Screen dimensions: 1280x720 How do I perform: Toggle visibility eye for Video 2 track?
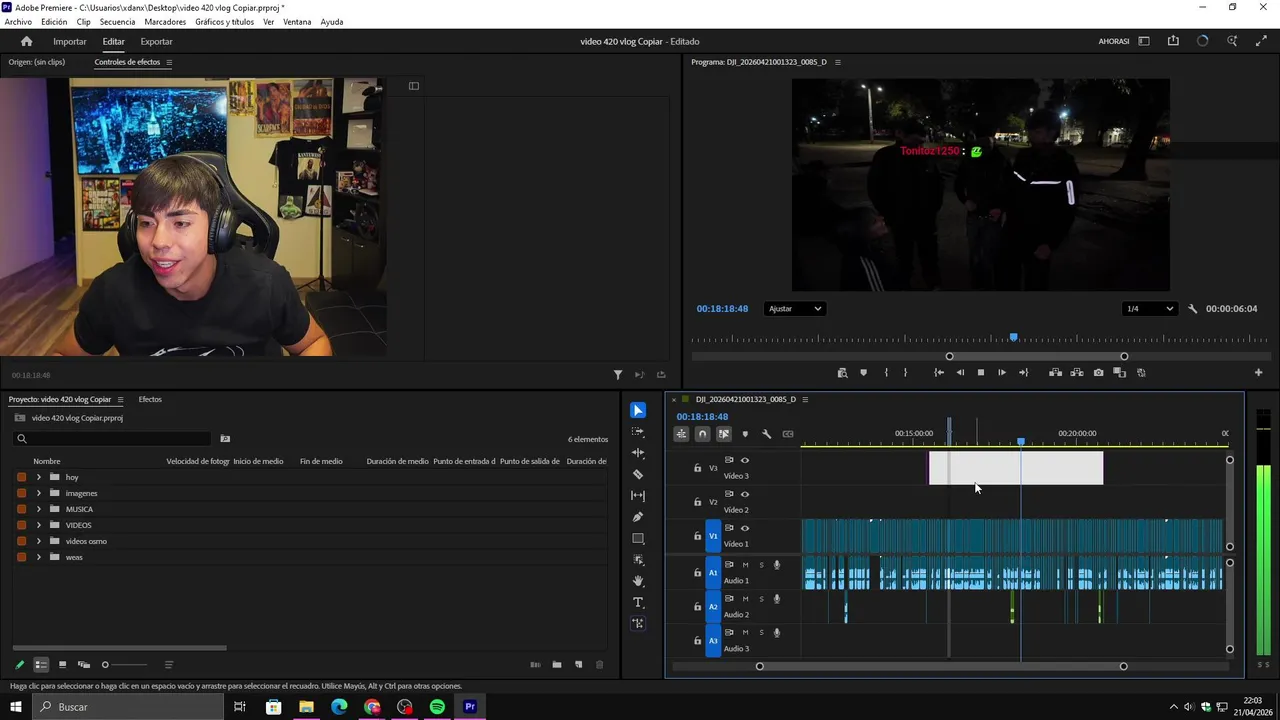(x=744, y=494)
